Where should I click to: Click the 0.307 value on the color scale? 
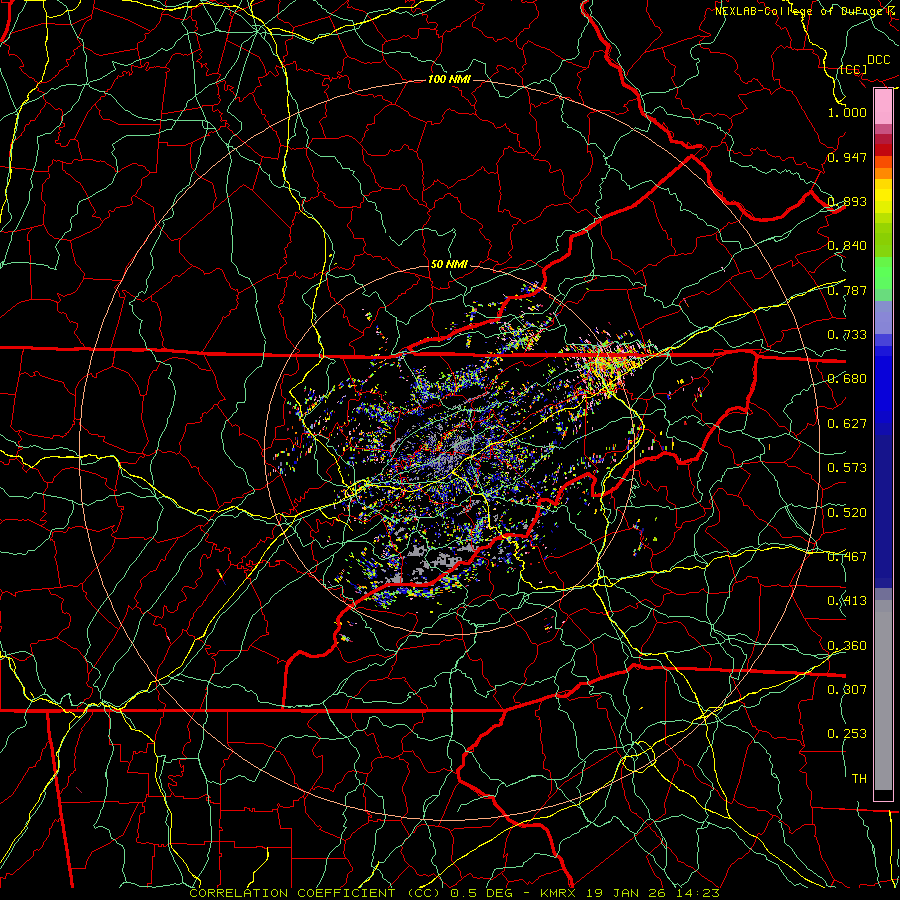[x=847, y=690]
